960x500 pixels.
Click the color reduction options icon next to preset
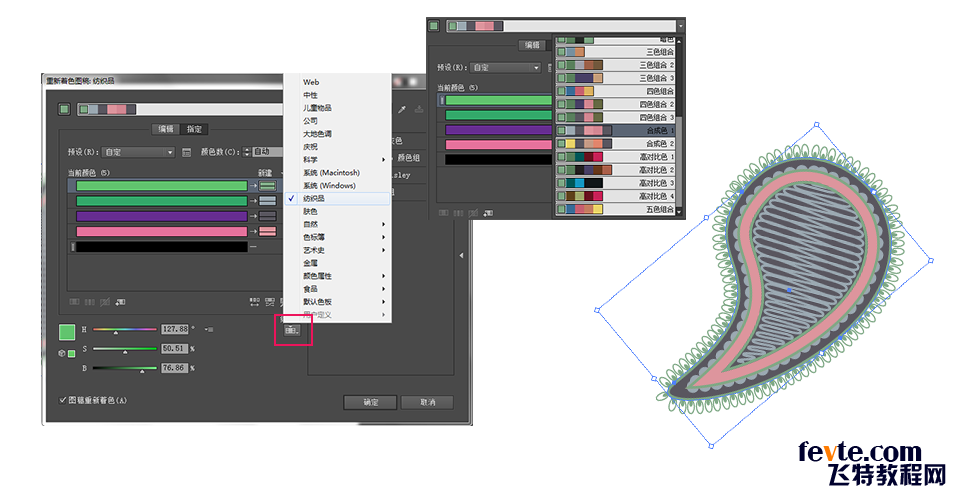187,152
